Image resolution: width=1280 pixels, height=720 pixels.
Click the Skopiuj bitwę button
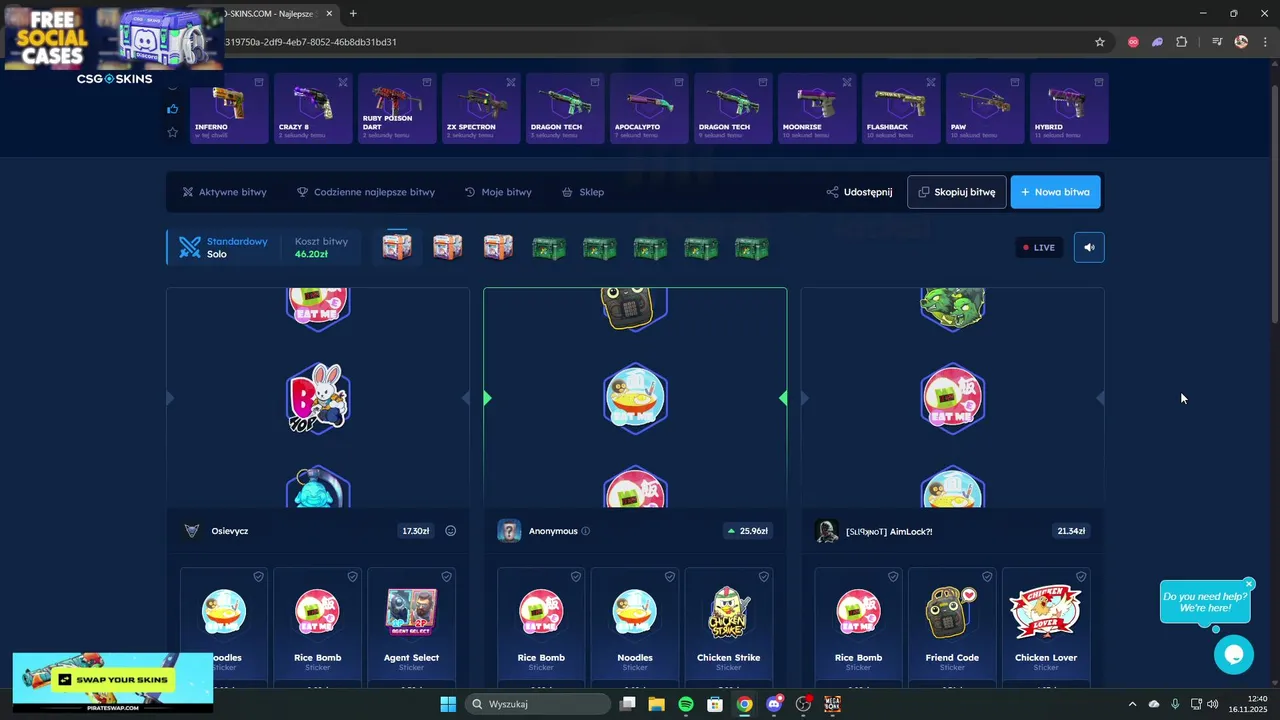coord(957,192)
